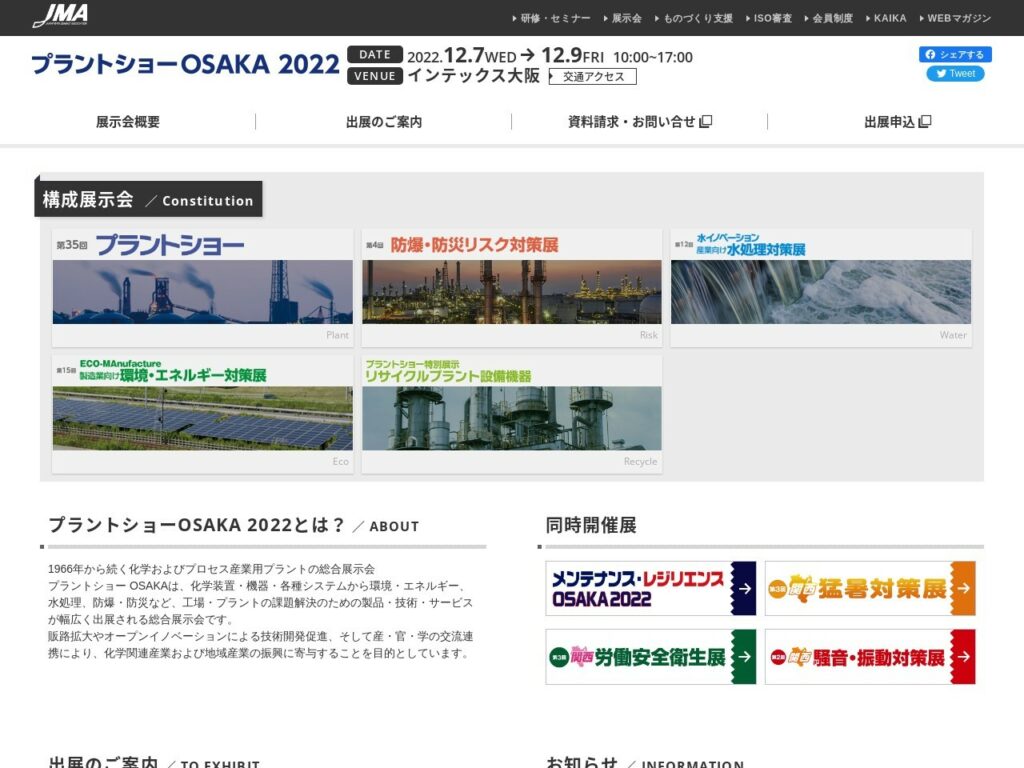Select 資料請求・お問い合せ navigation tab

click(639, 121)
